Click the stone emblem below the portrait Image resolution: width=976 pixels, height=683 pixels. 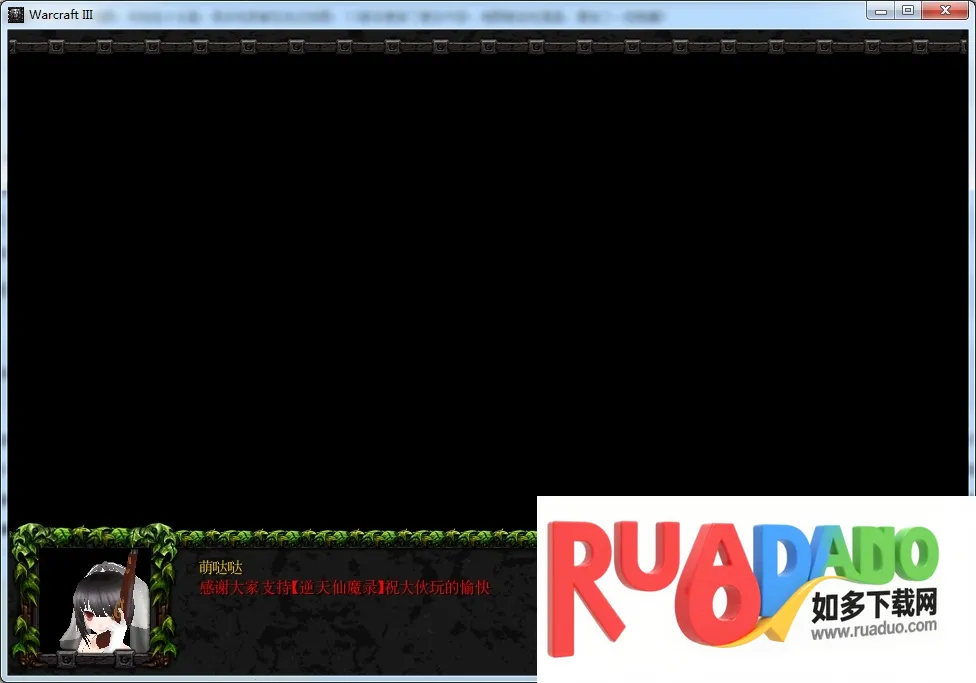pos(95,659)
